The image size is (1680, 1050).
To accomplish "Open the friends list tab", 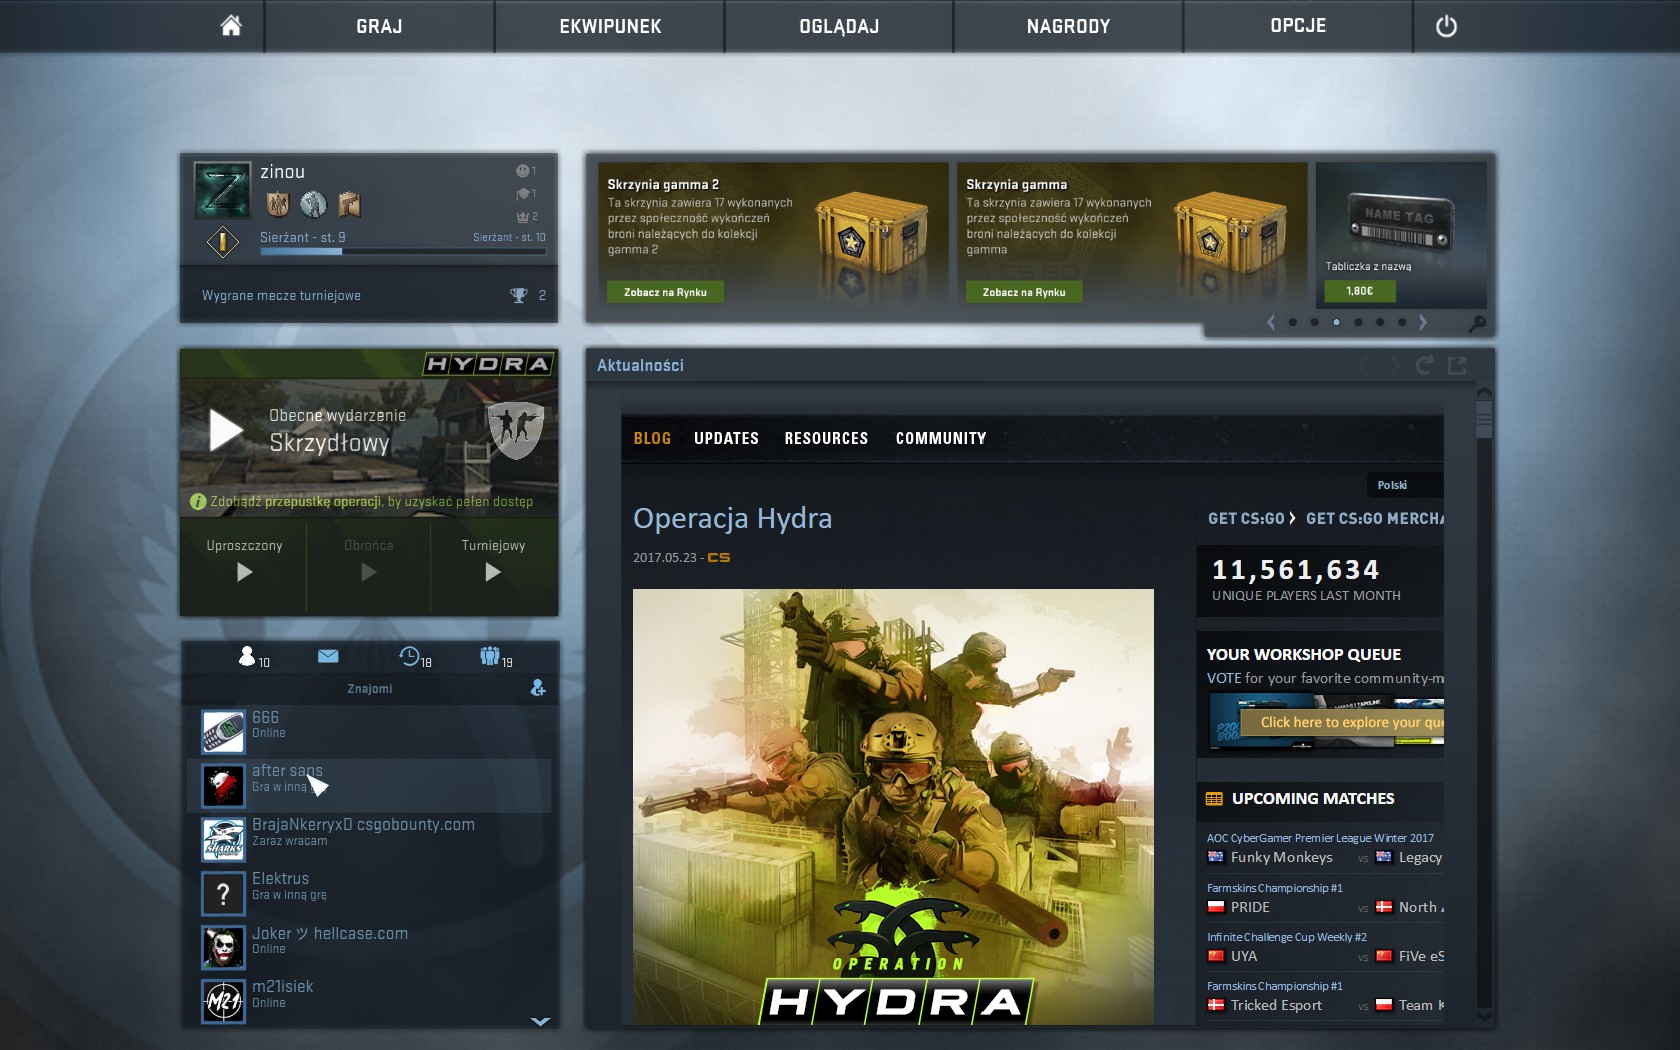I will click(x=253, y=656).
